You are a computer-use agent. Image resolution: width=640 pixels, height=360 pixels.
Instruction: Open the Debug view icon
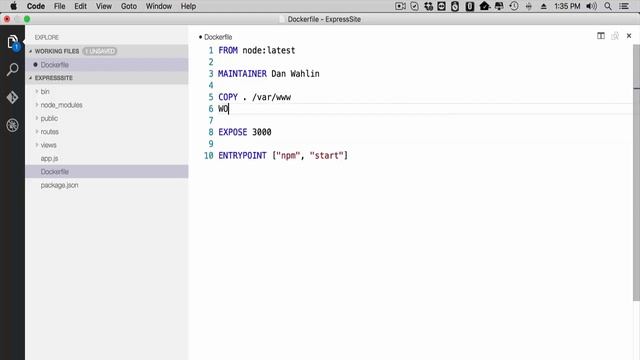[x=13, y=125]
